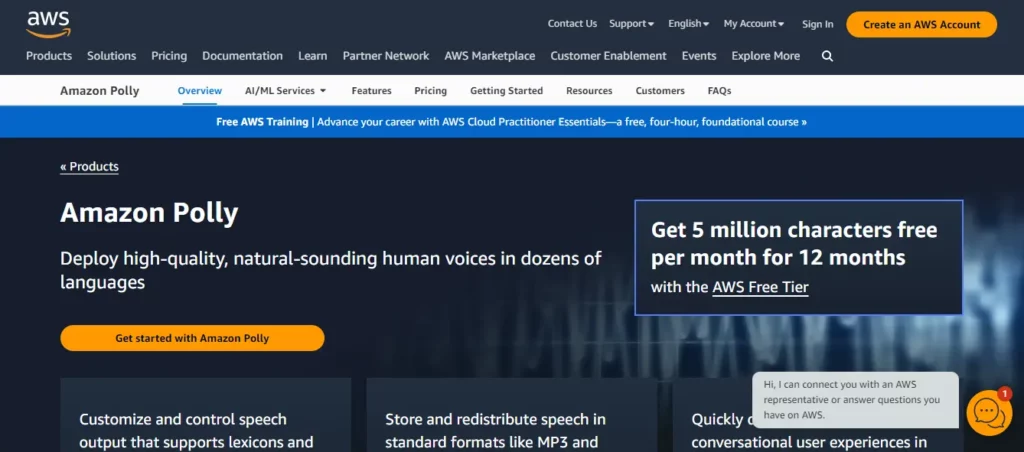This screenshot has height=452, width=1024.
Task: Click Create an AWS Account button
Action: point(921,24)
